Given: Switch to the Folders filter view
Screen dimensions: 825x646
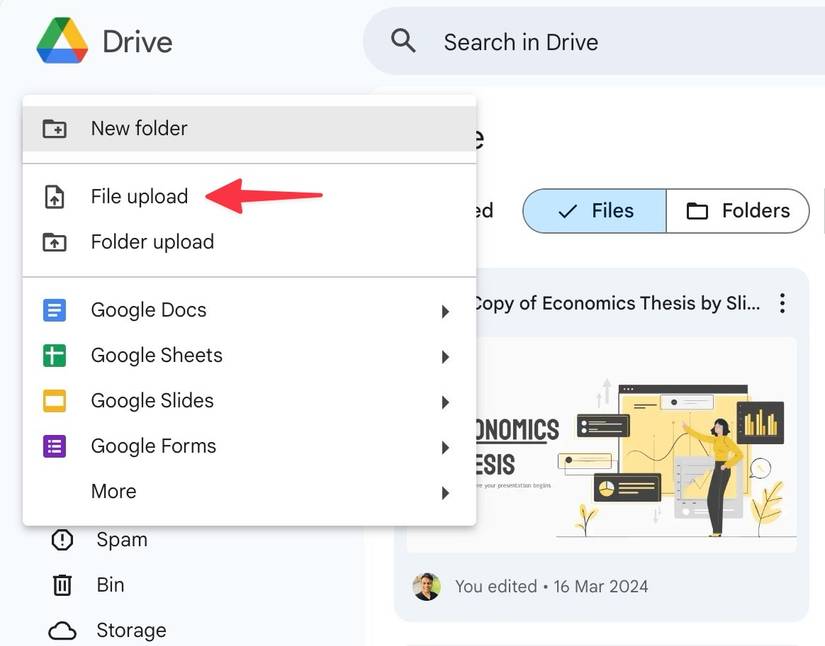Looking at the screenshot, I should [x=738, y=211].
